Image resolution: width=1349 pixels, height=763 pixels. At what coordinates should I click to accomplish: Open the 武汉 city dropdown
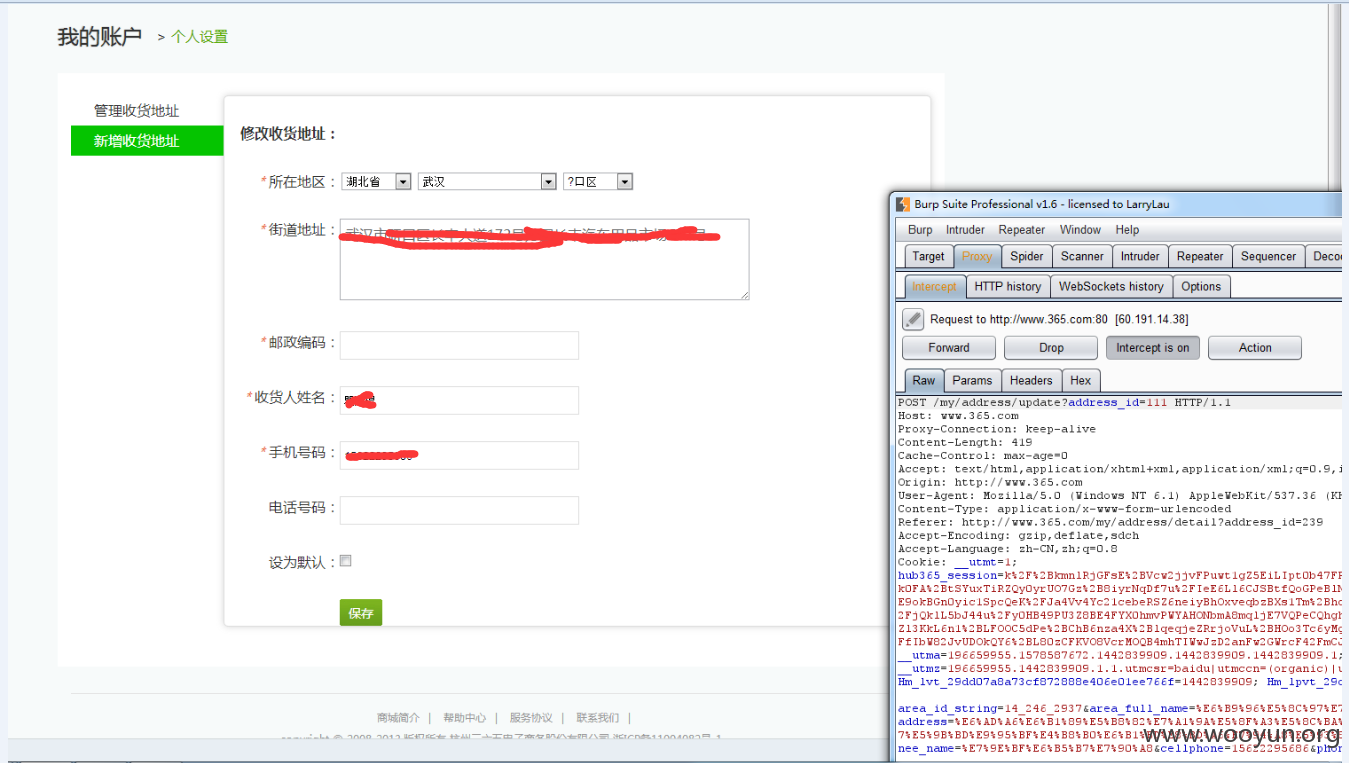[487, 182]
